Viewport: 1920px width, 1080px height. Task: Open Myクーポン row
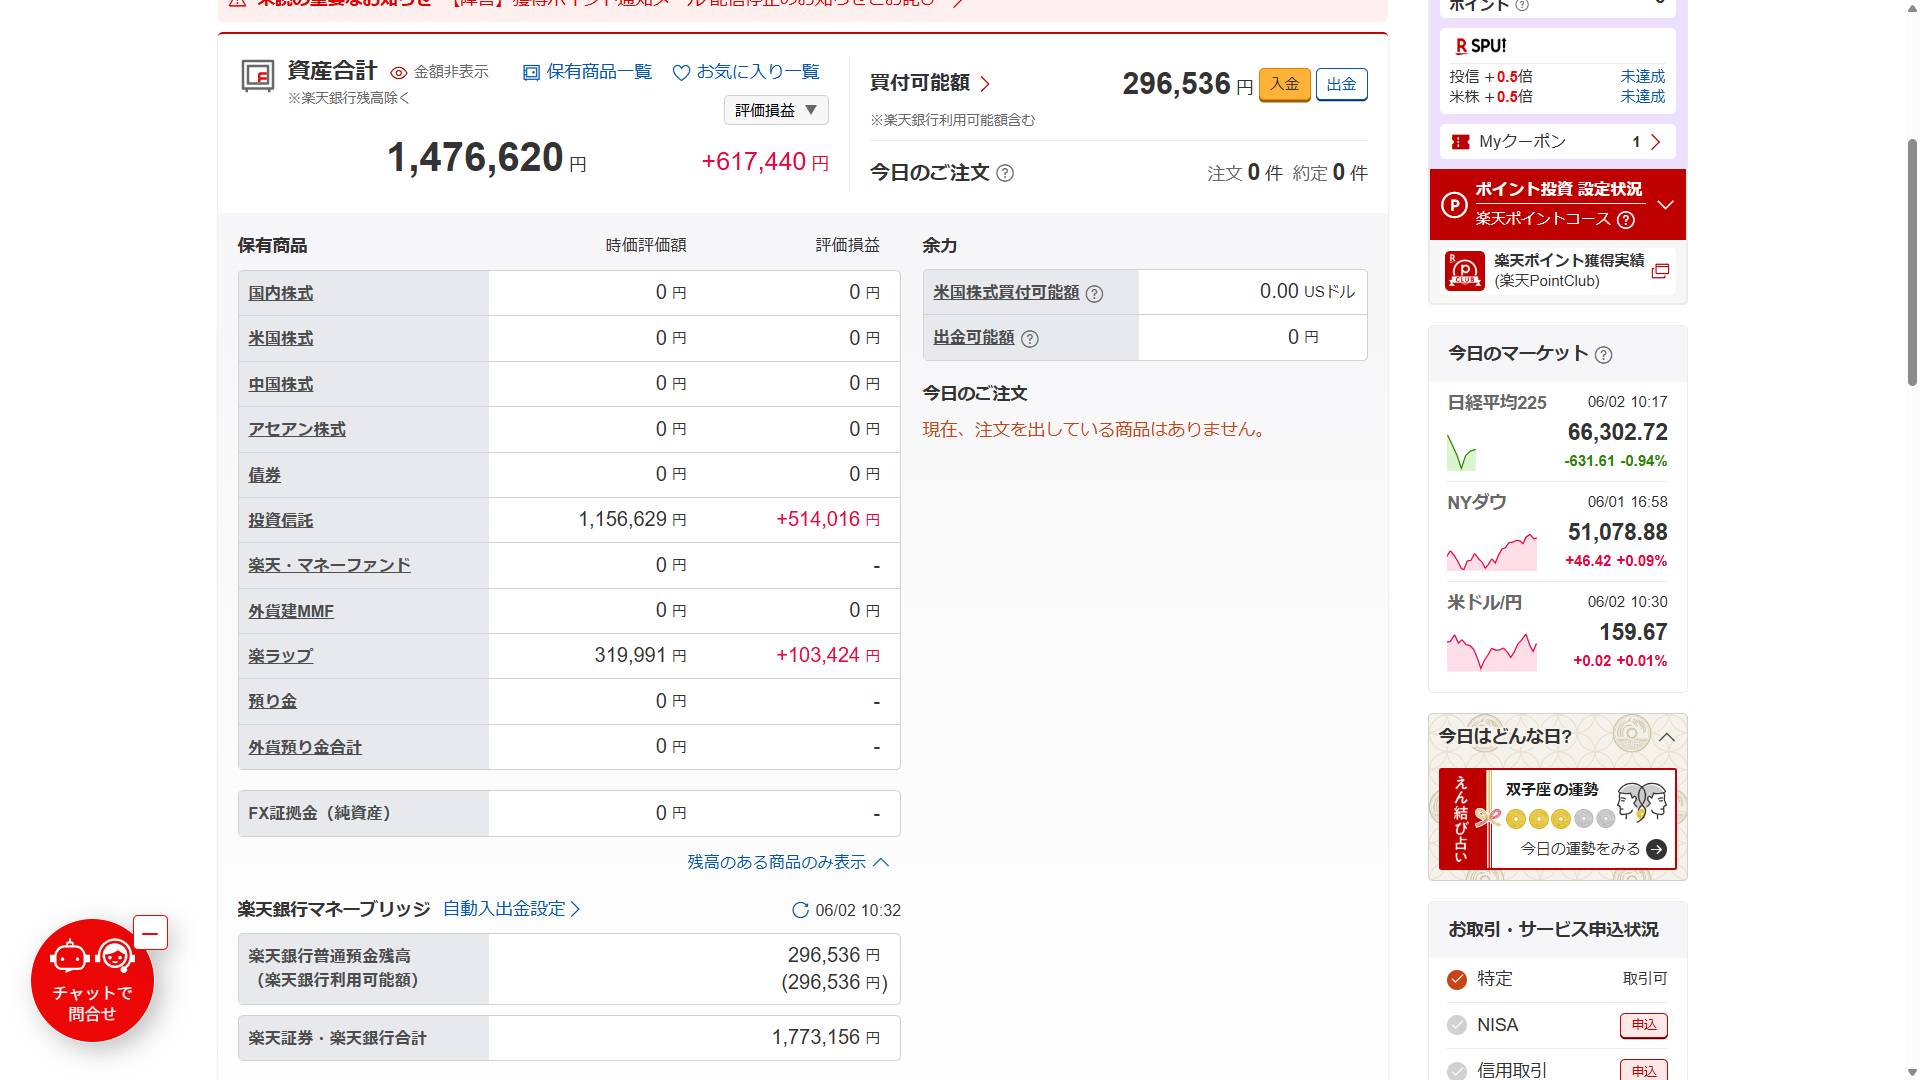[1557, 142]
